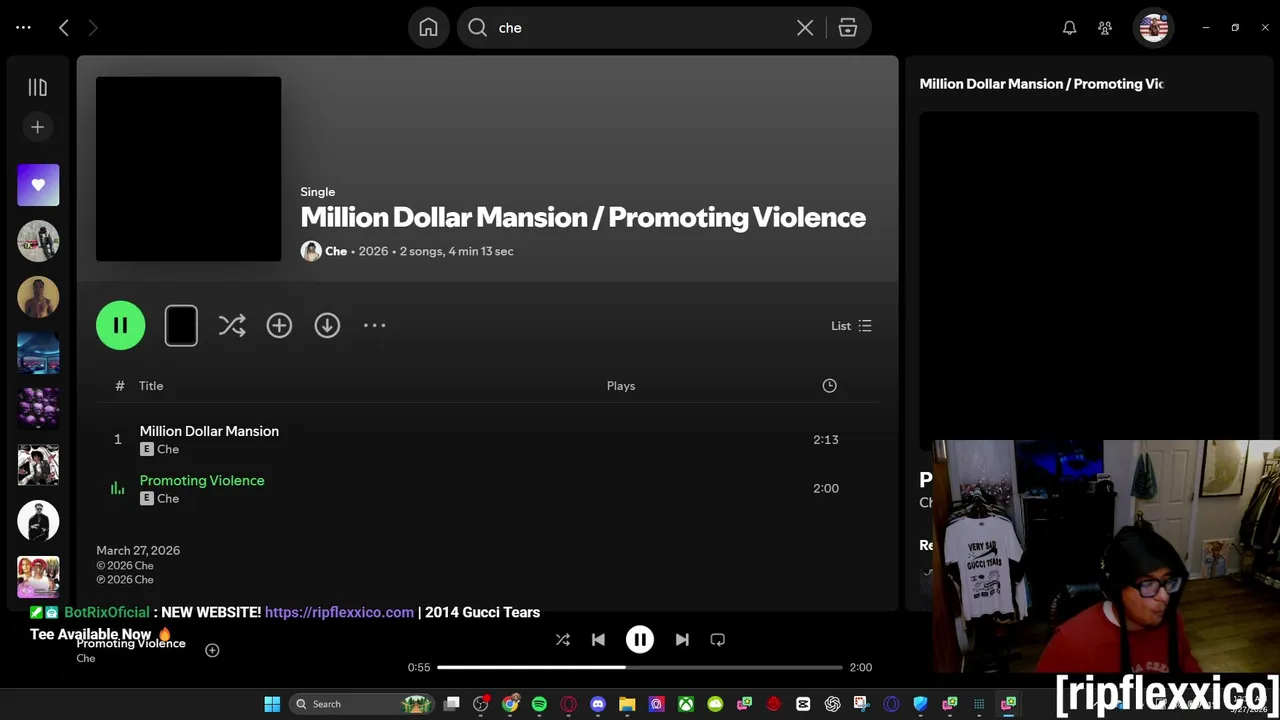Add the single to Your Library
The image size is (1280, 720).
point(279,325)
